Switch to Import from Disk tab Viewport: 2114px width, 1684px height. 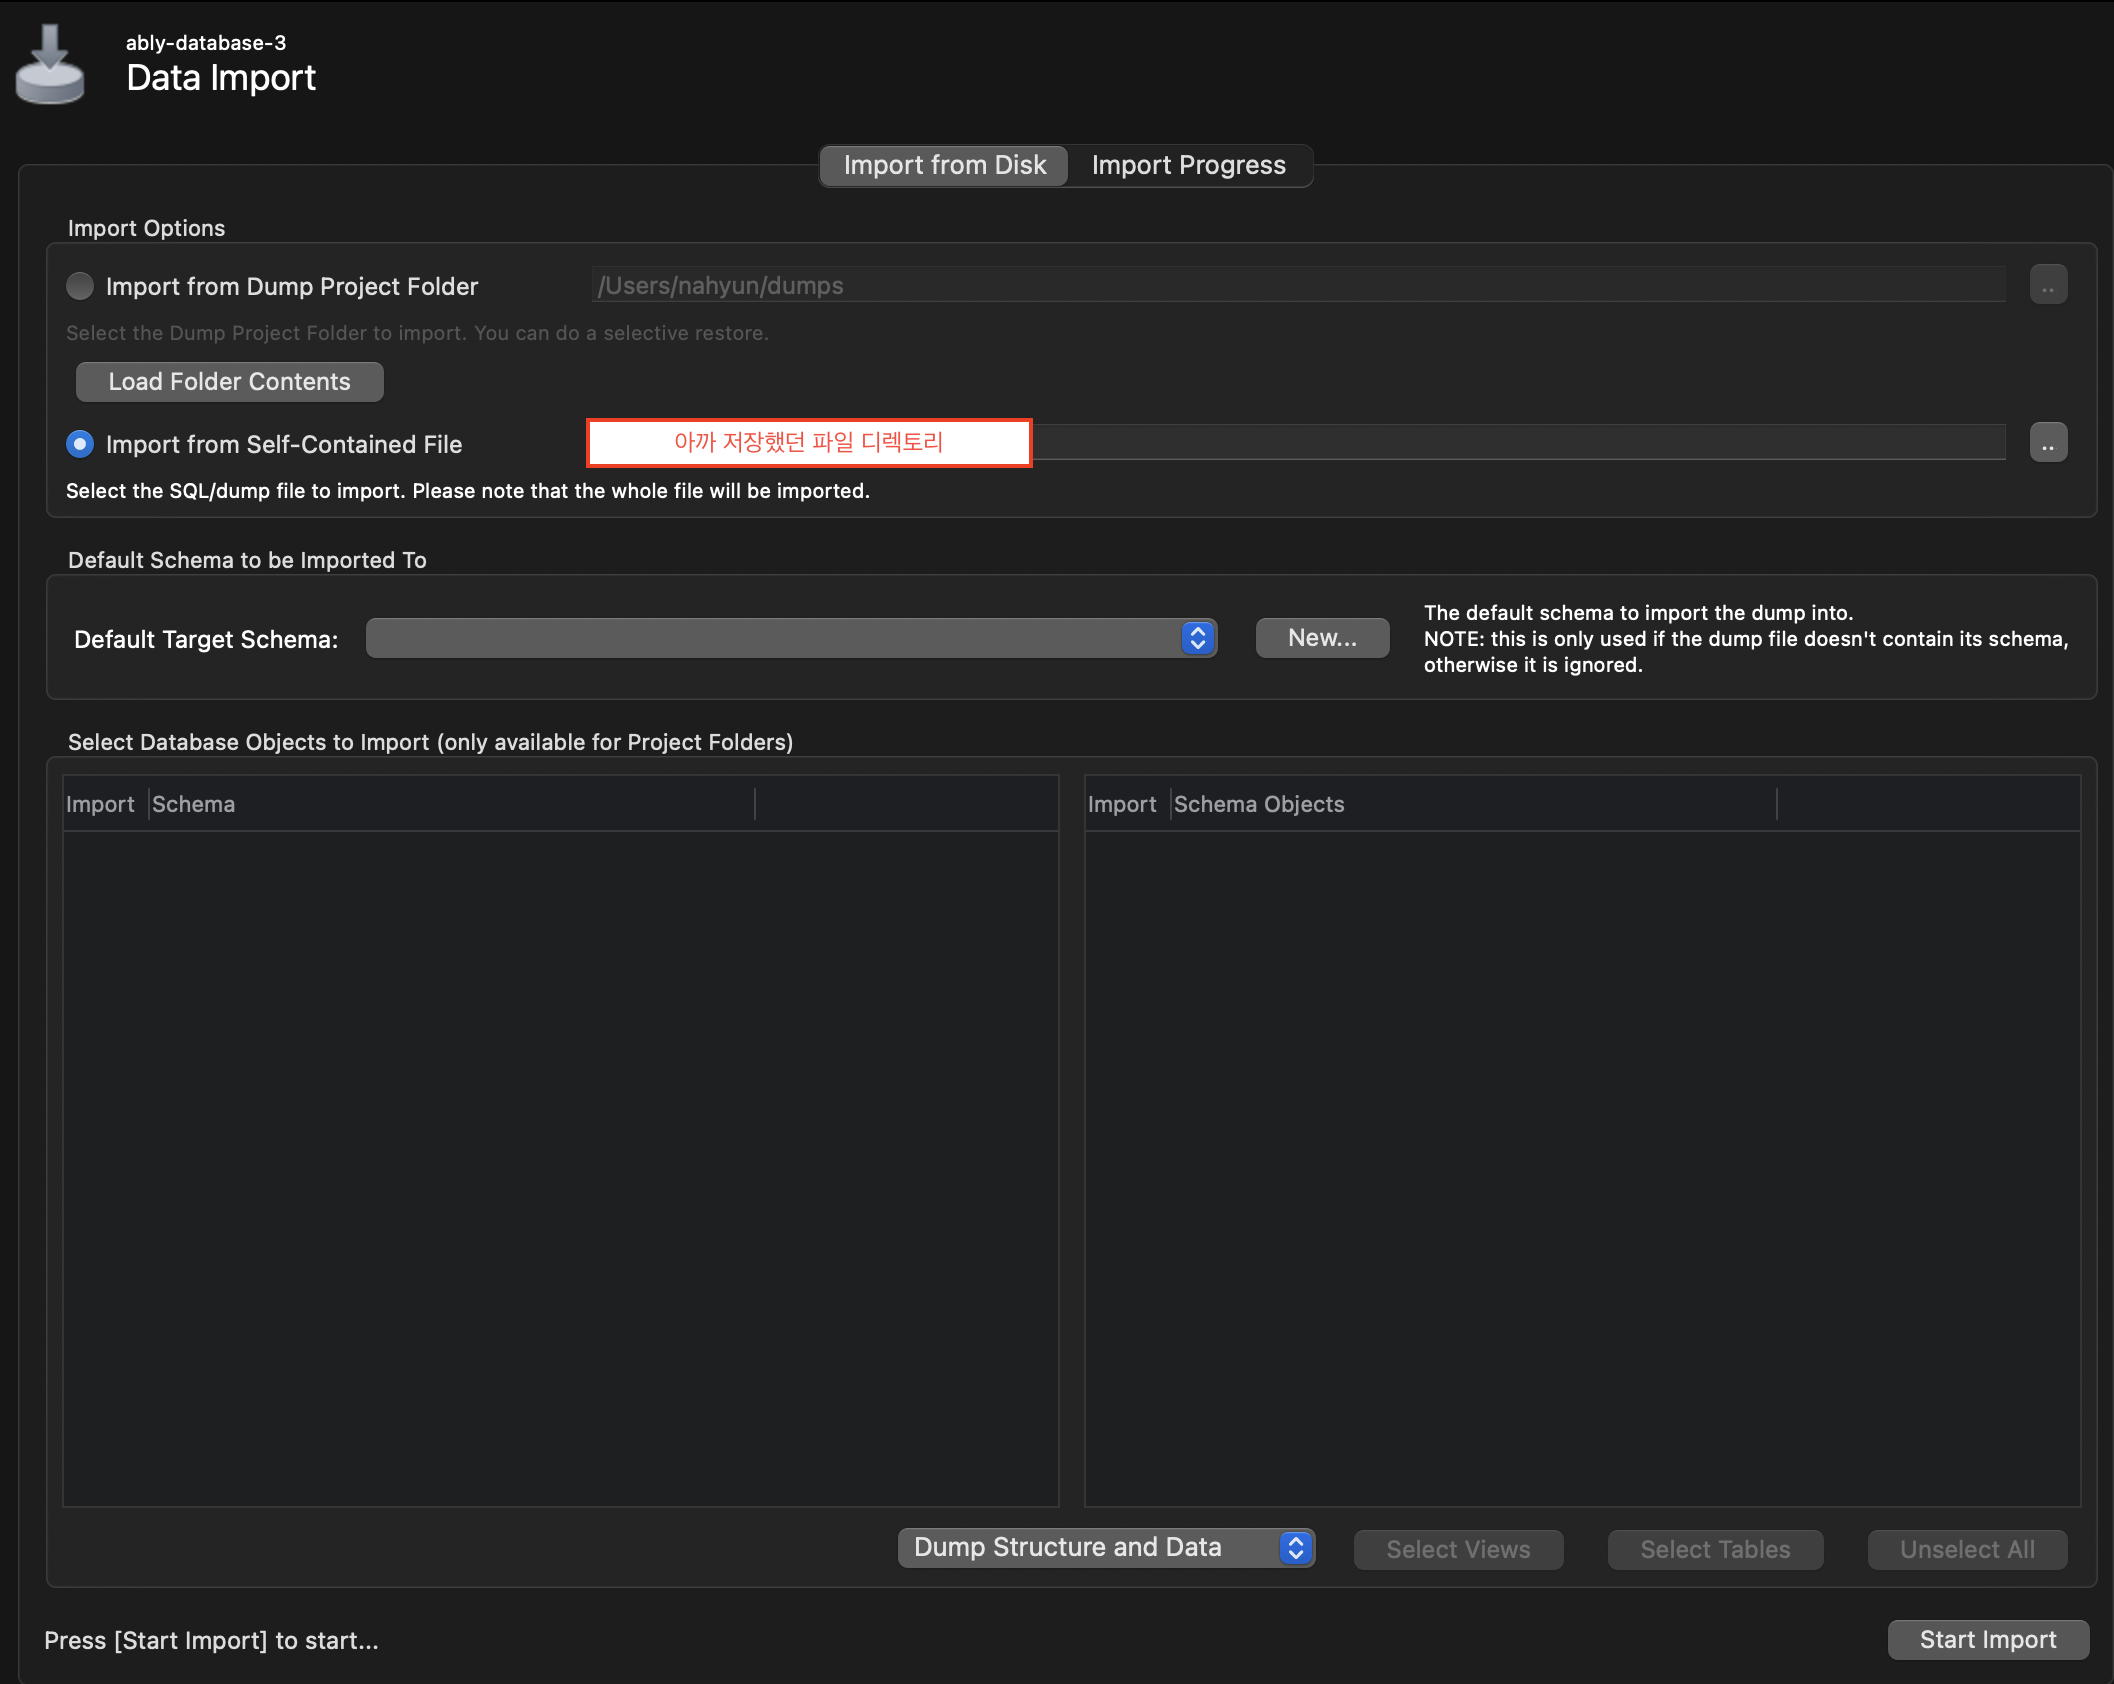944,166
